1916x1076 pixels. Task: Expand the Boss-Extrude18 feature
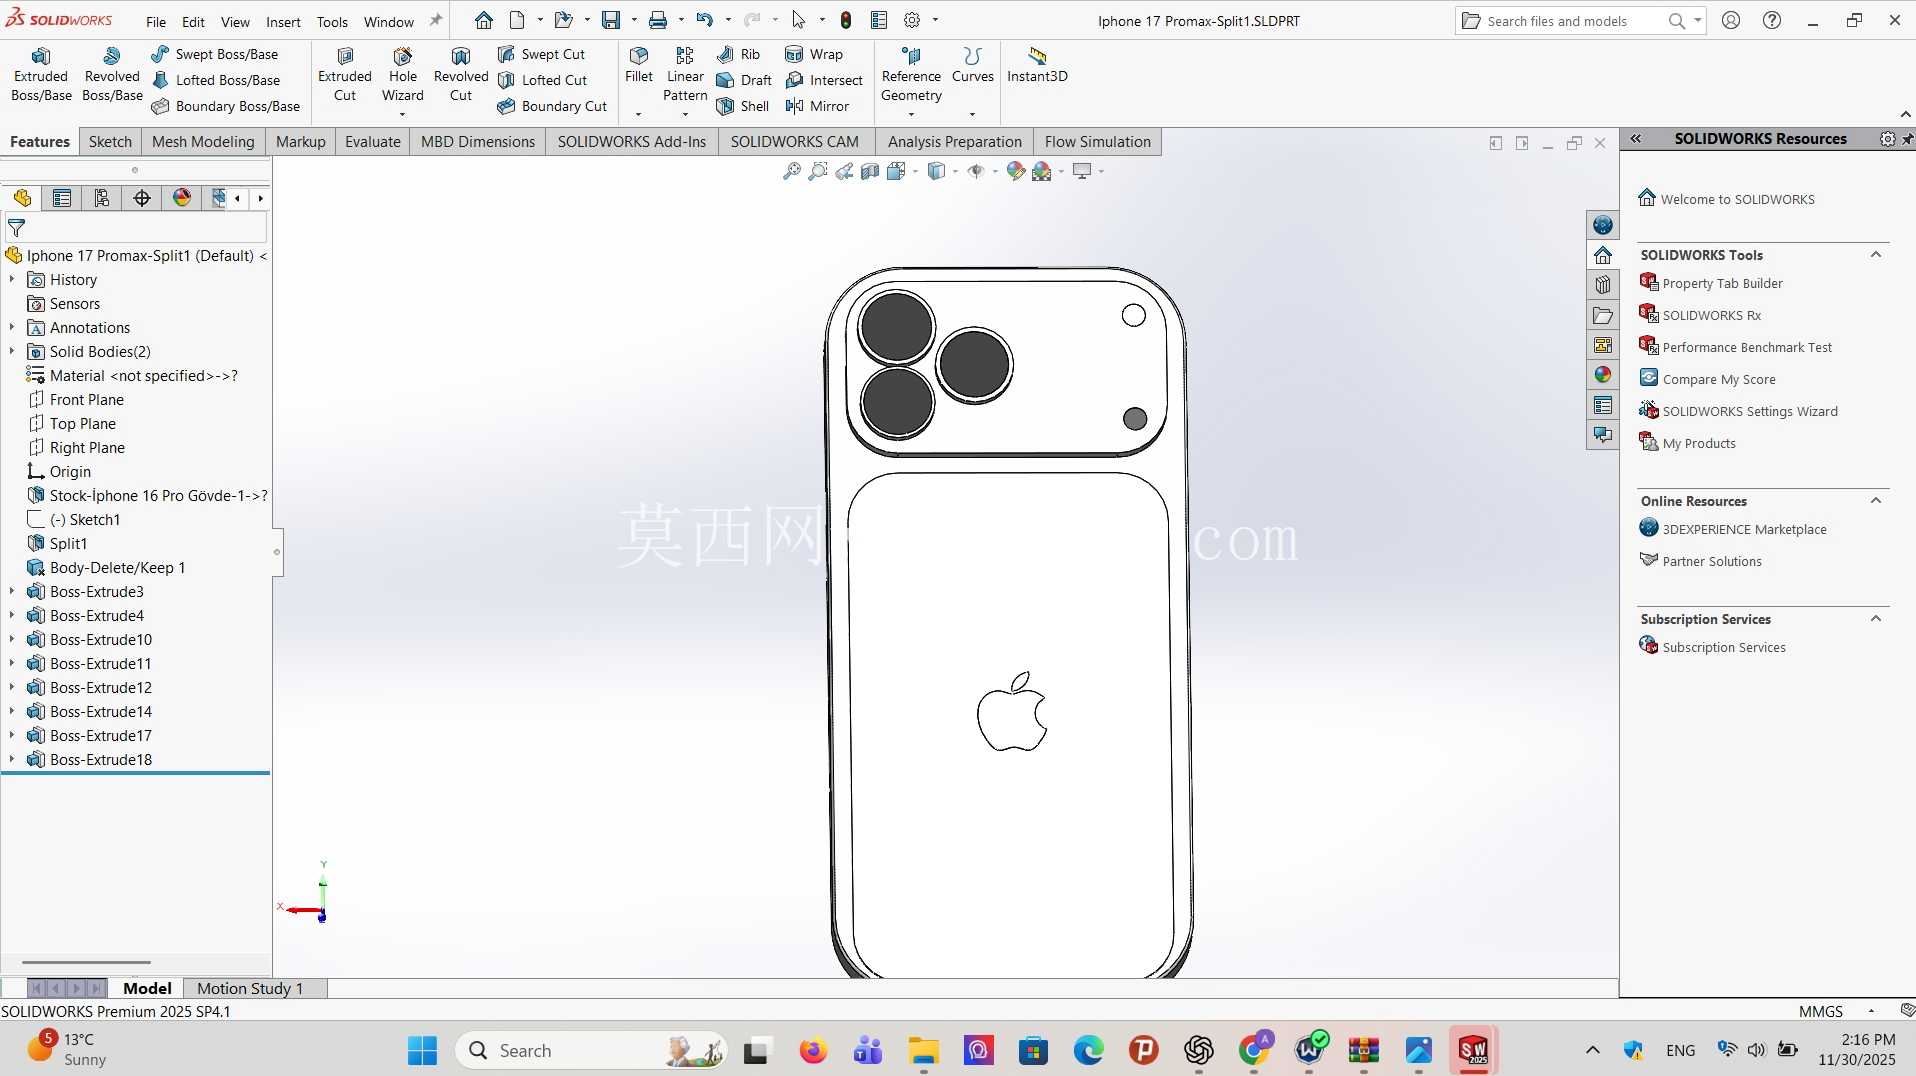(x=12, y=760)
